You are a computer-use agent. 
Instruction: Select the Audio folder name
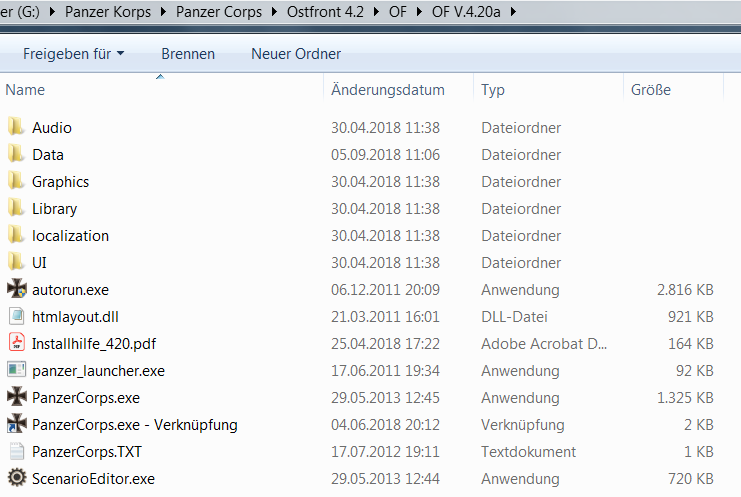coord(52,128)
